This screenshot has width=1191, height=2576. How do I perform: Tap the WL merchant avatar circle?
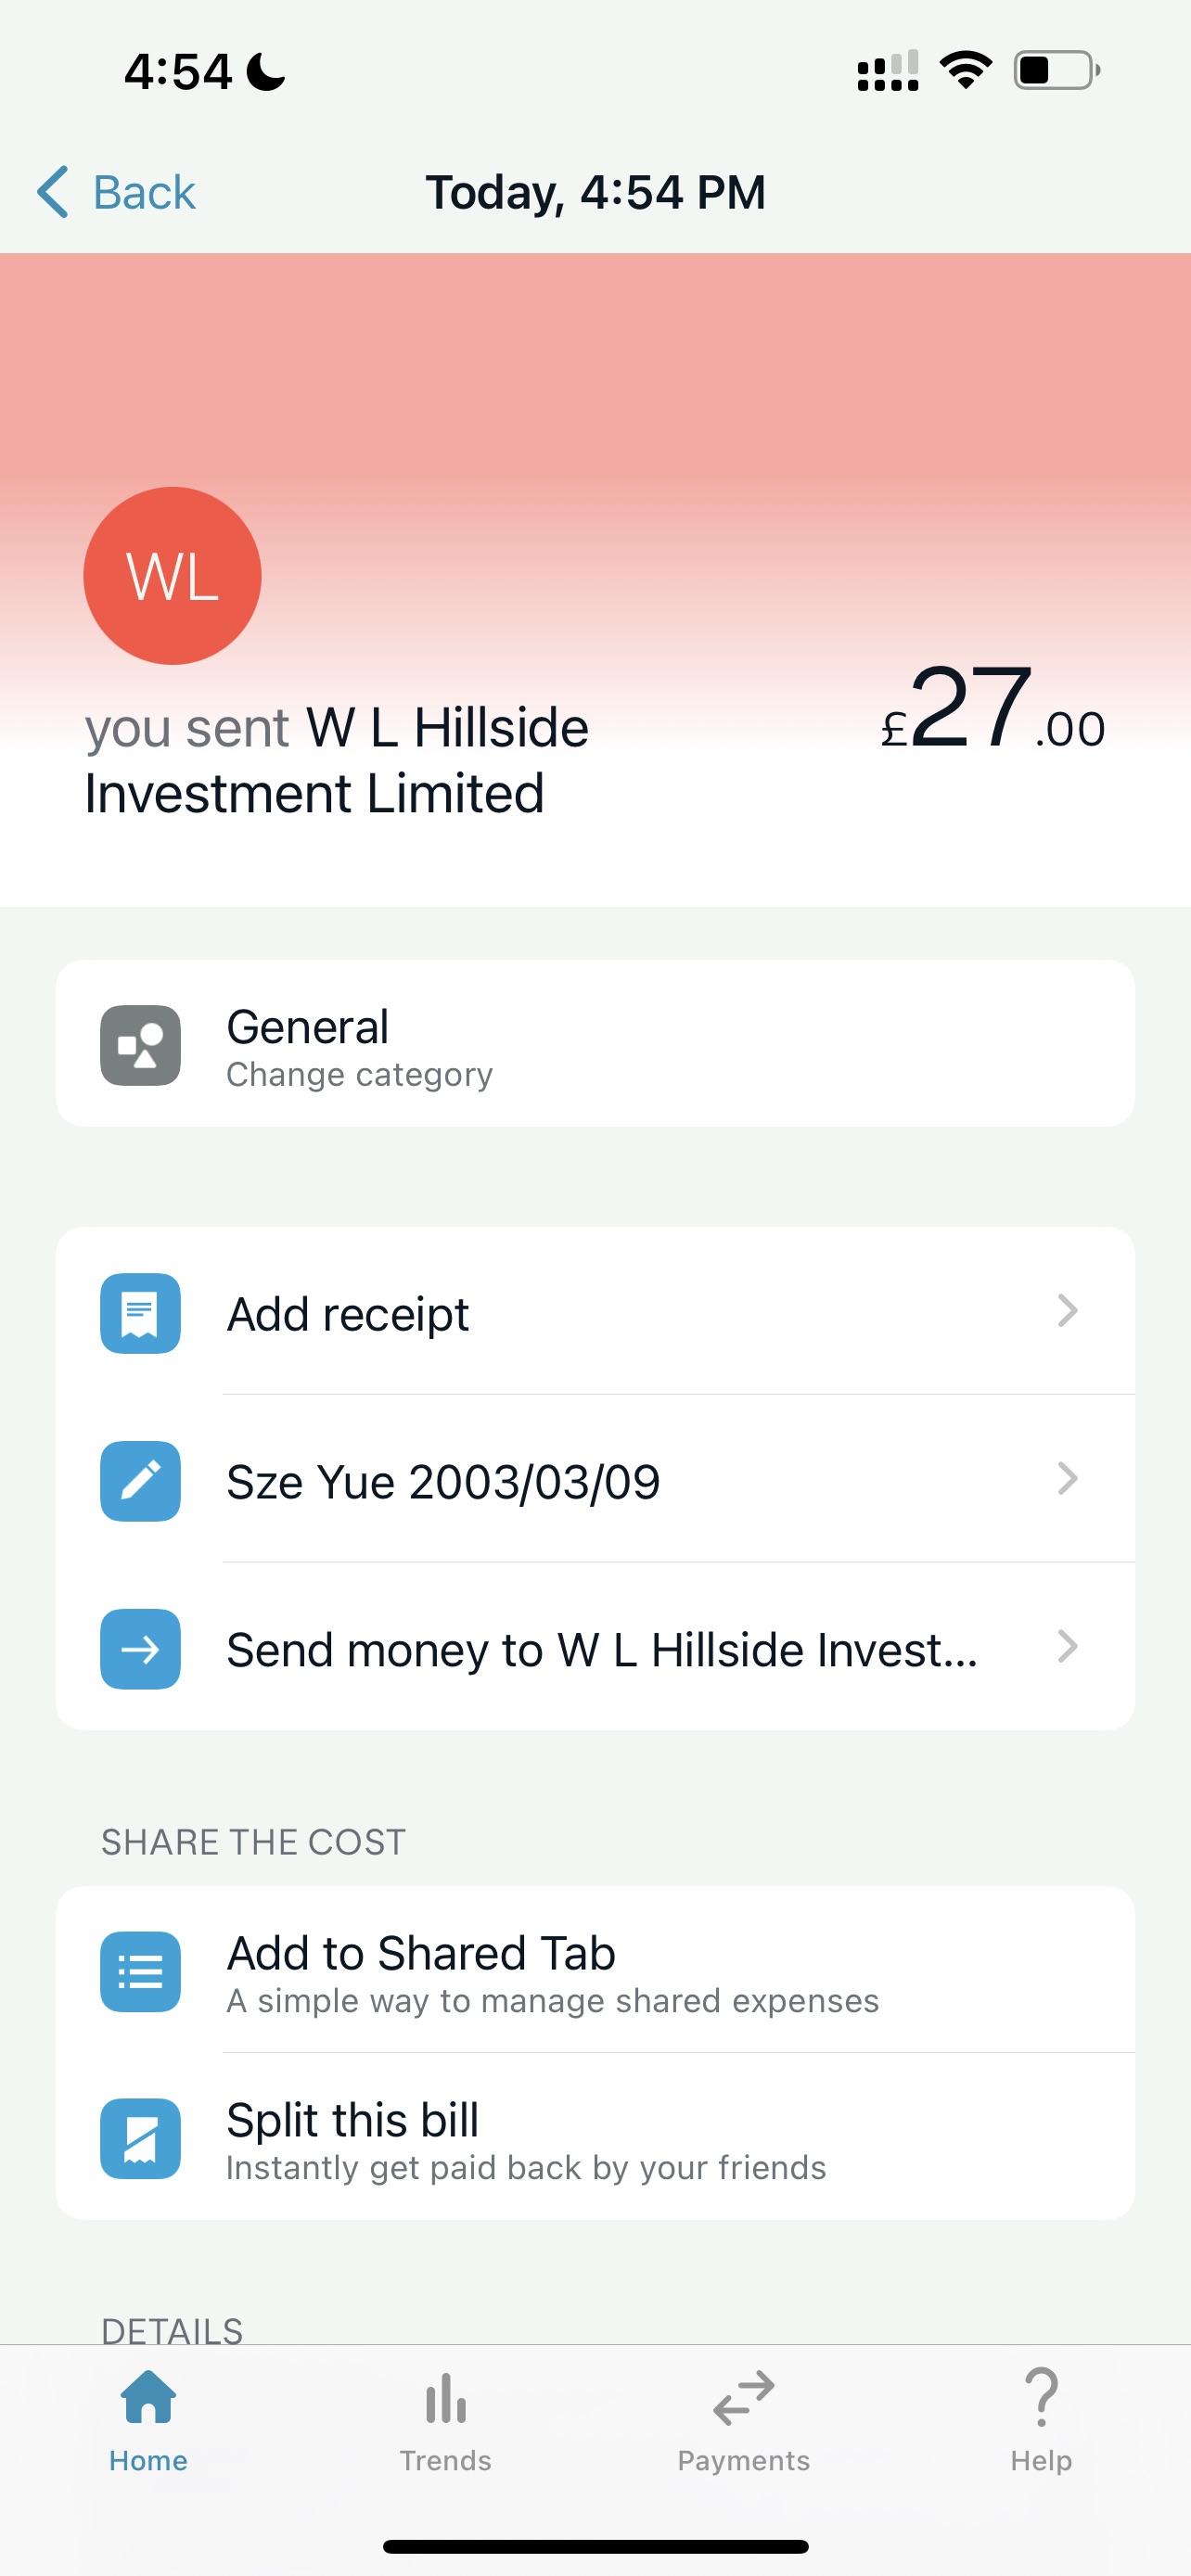click(x=172, y=576)
